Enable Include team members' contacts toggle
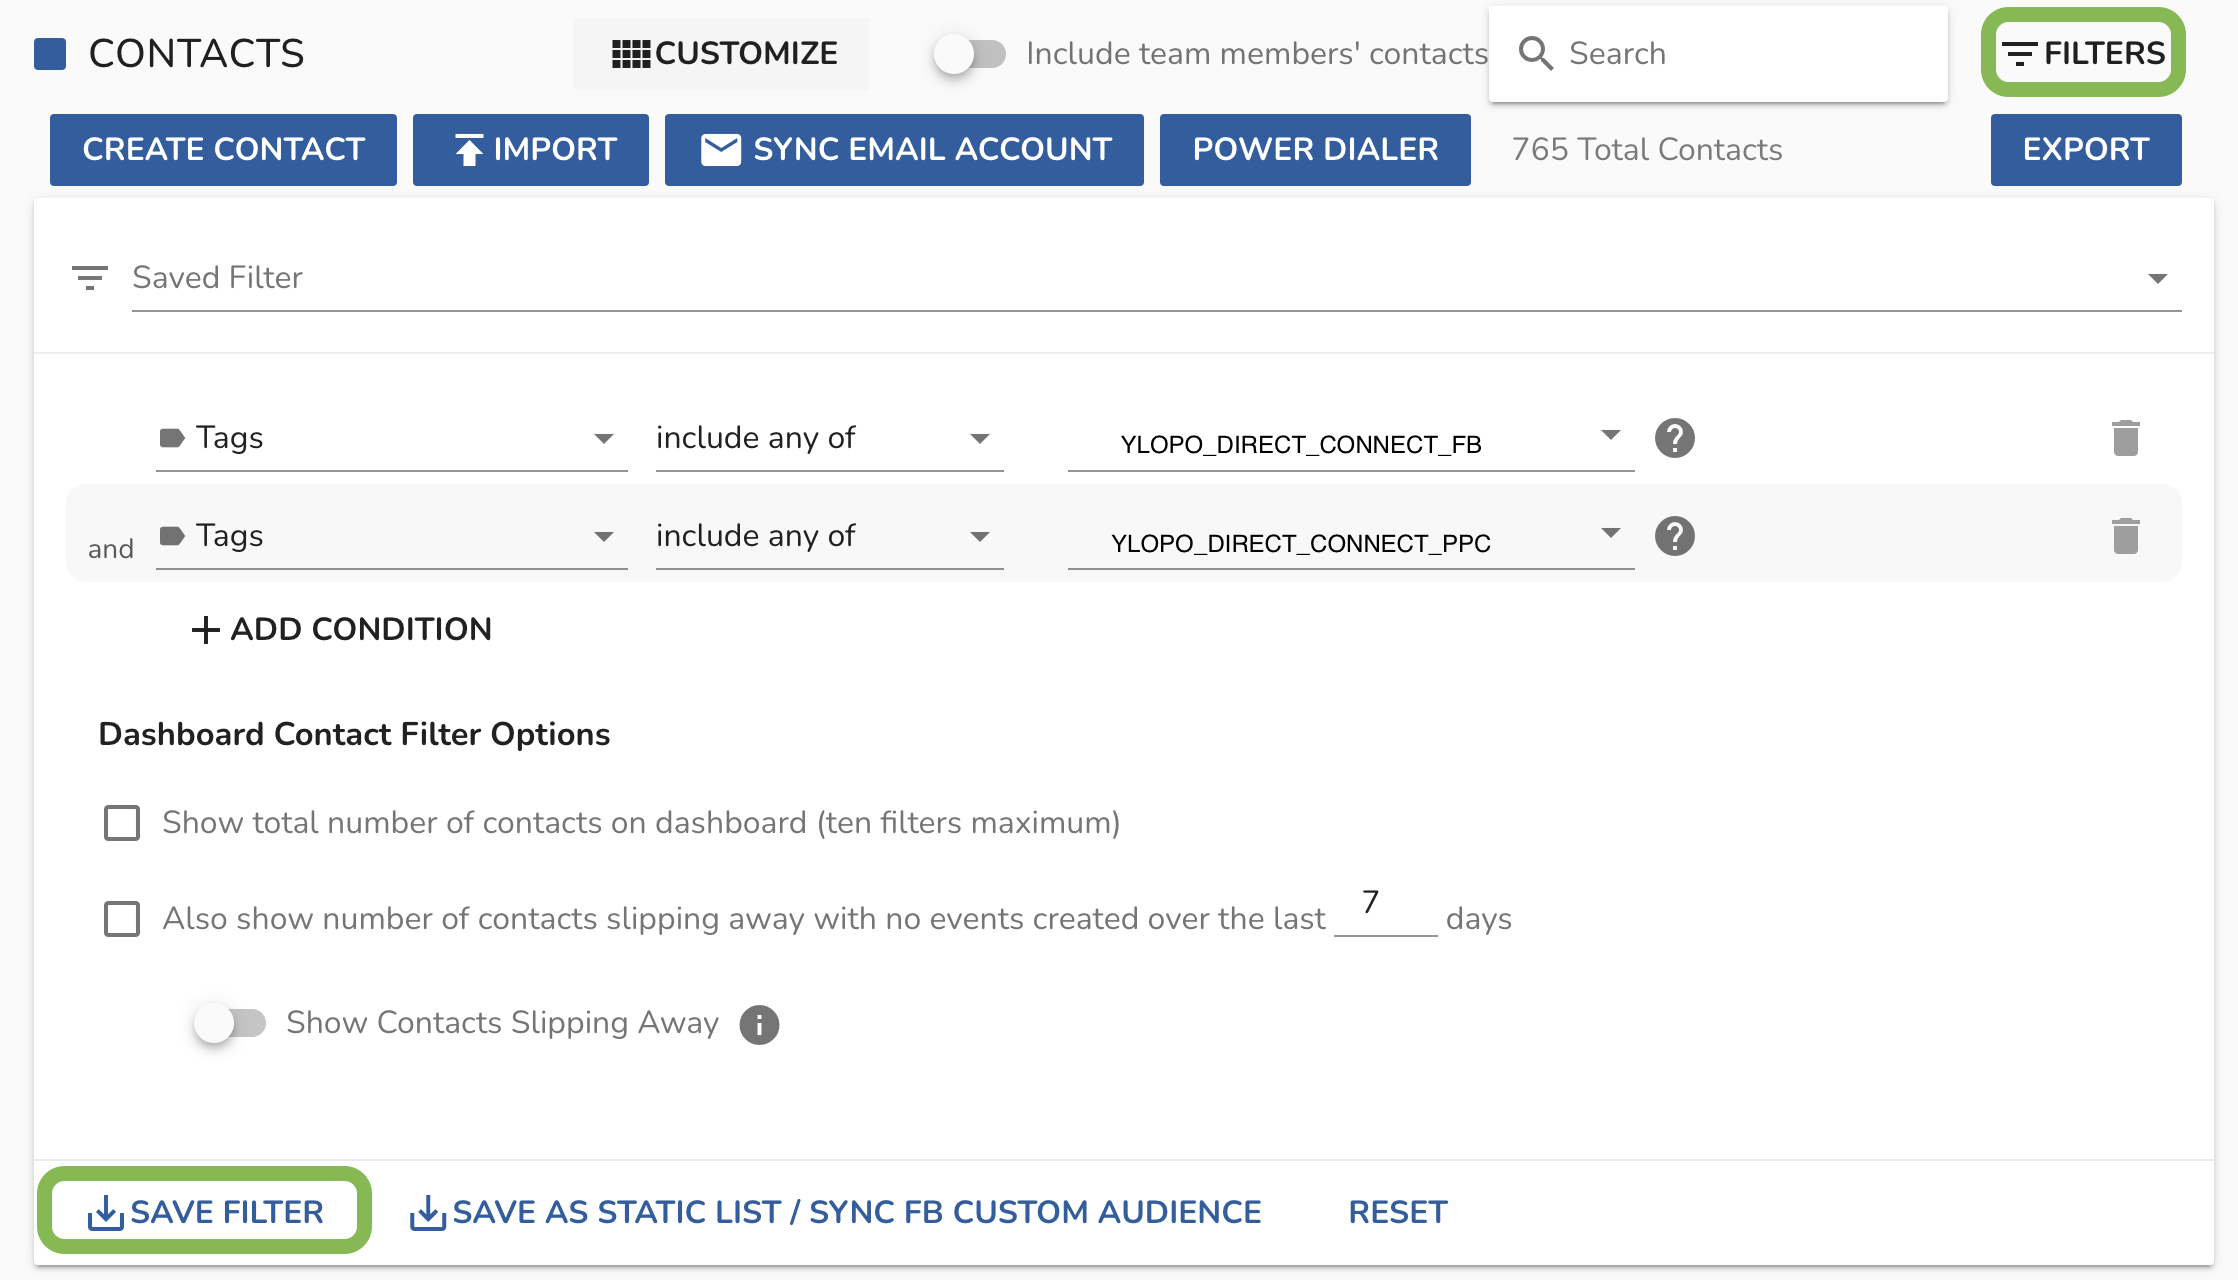Screen dimensions: 2238x1280 tap(972, 54)
